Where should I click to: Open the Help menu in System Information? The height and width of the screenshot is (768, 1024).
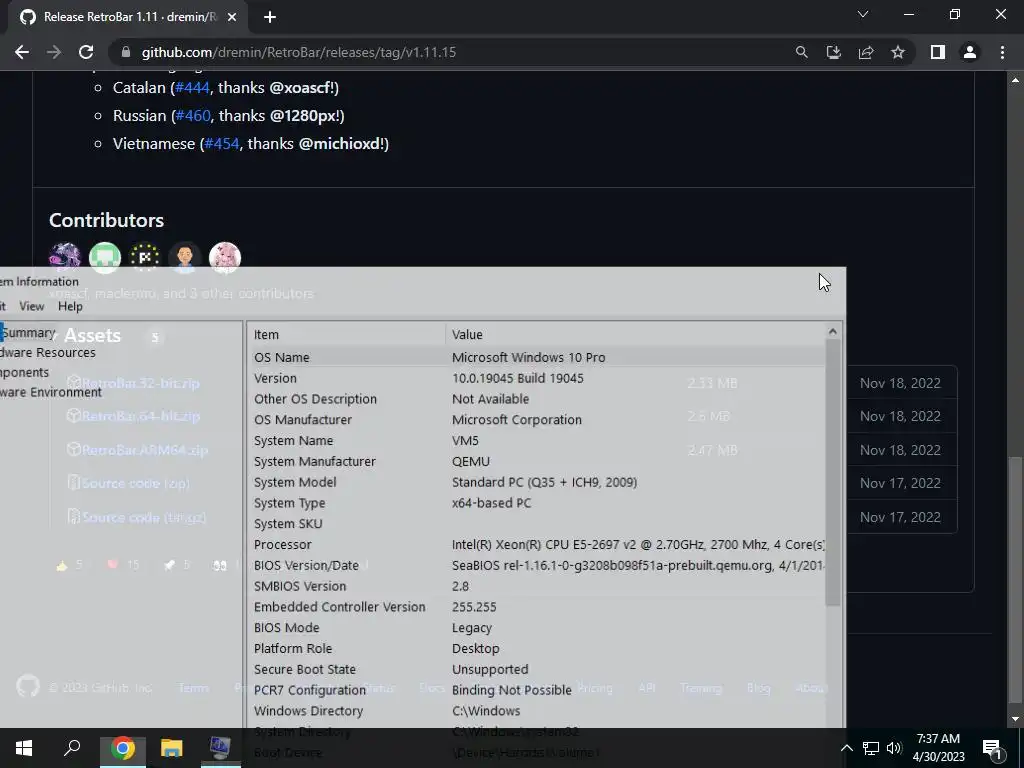(x=70, y=306)
